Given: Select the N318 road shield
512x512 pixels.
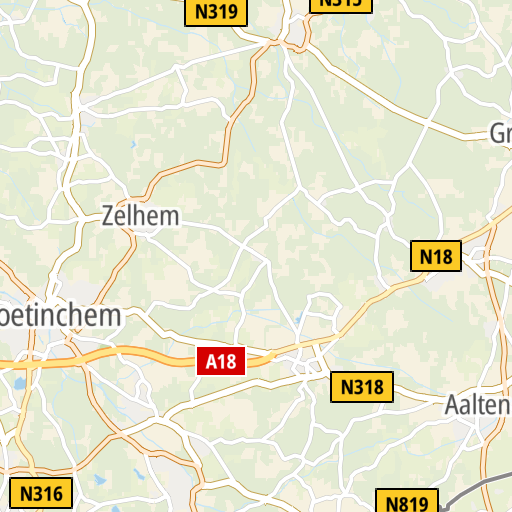Looking at the screenshot, I should tap(362, 387).
